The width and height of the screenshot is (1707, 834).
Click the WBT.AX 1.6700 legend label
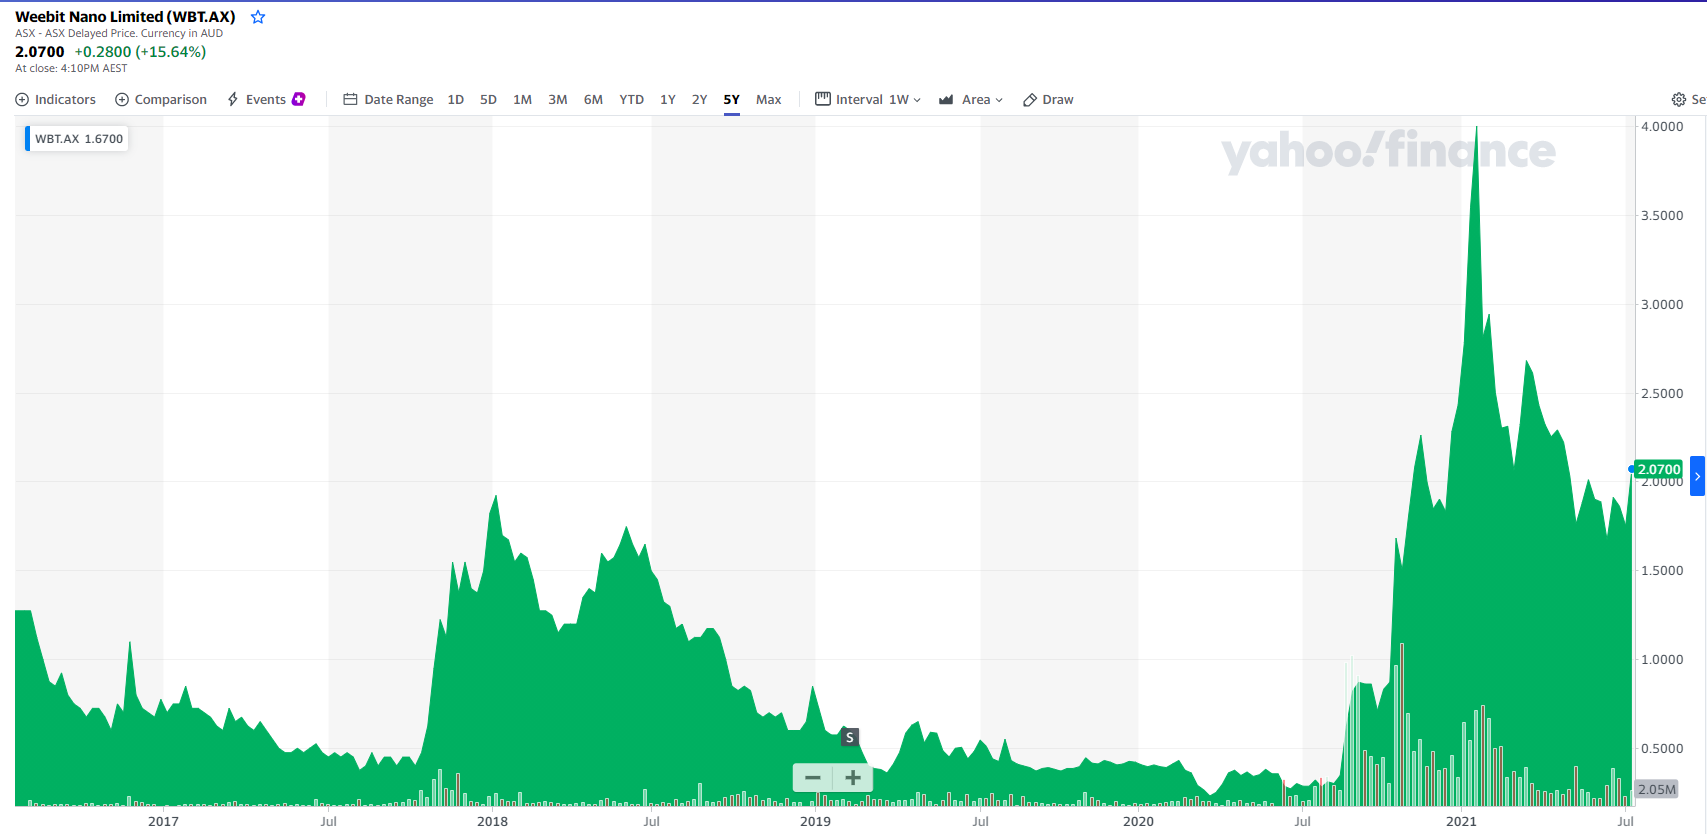(78, 139)
